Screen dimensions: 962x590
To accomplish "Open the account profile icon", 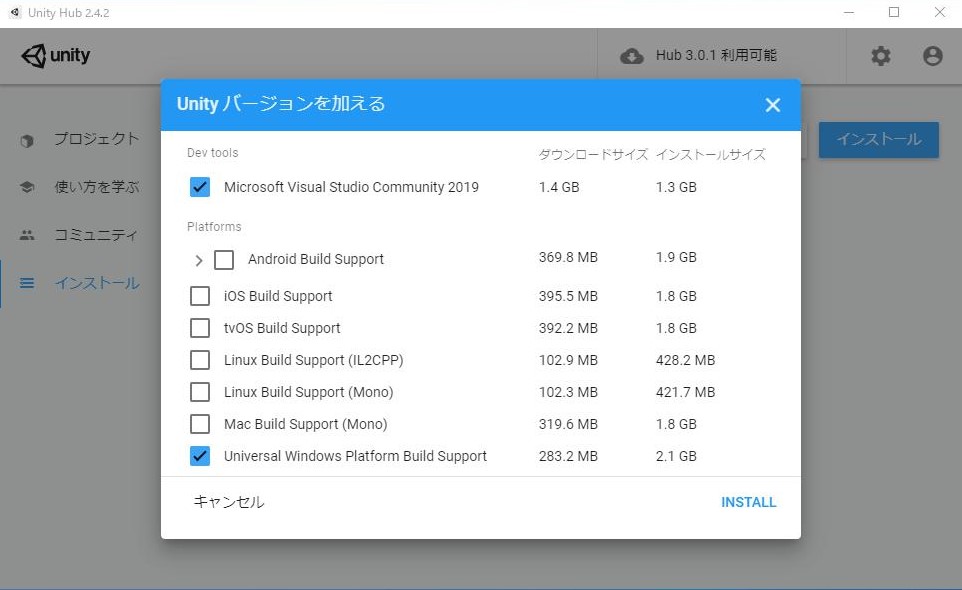I will tap(933, 56).
